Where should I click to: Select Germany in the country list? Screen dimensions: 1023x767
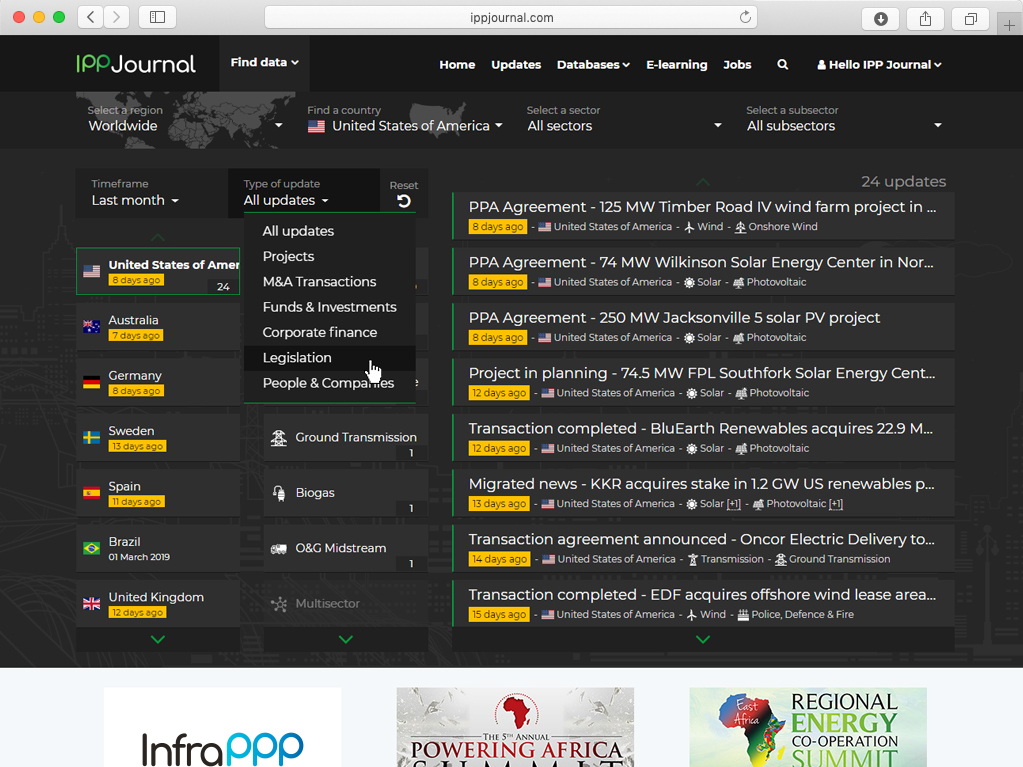135,376
